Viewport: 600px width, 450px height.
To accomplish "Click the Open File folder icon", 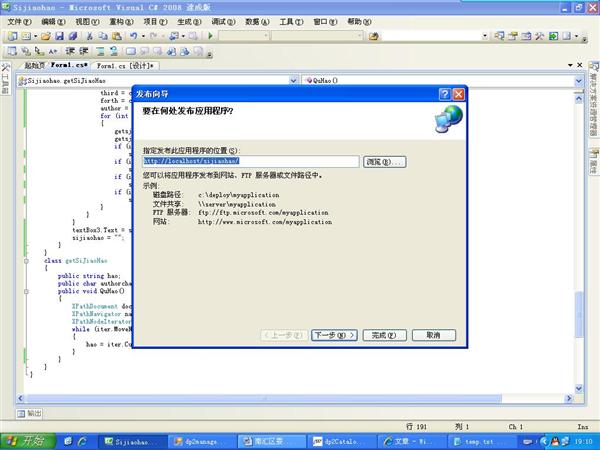I will point(46,36).
